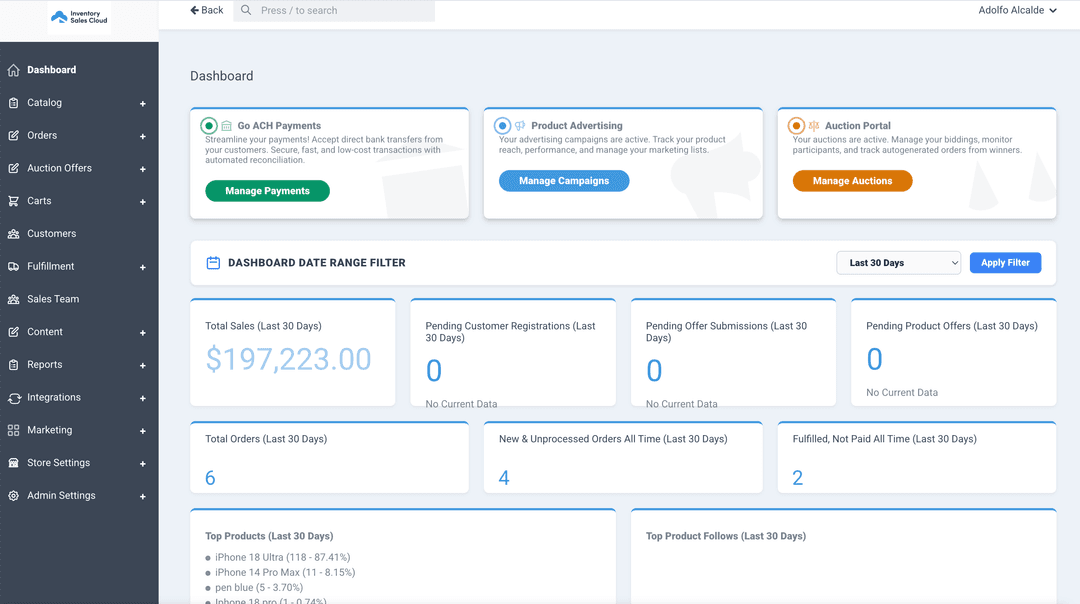Select the orange Auction Portal radio indicator
Screen dimensions: 1080x604
point(796,125)
